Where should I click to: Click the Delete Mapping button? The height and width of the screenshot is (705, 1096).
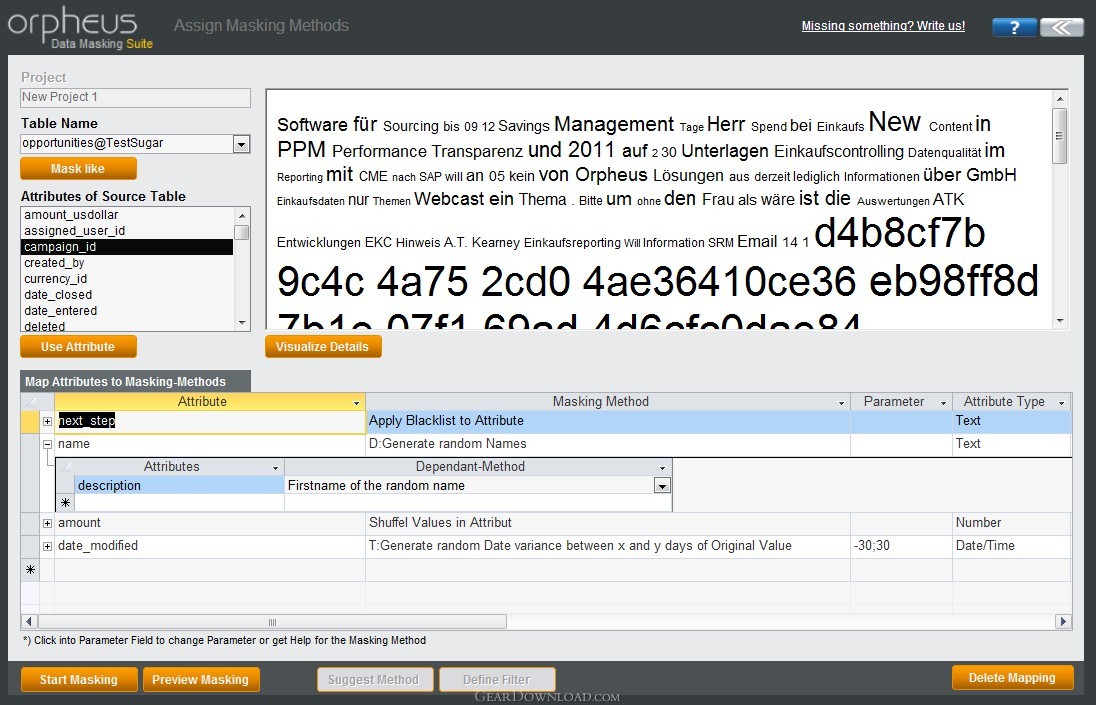tap(1012, 677)
